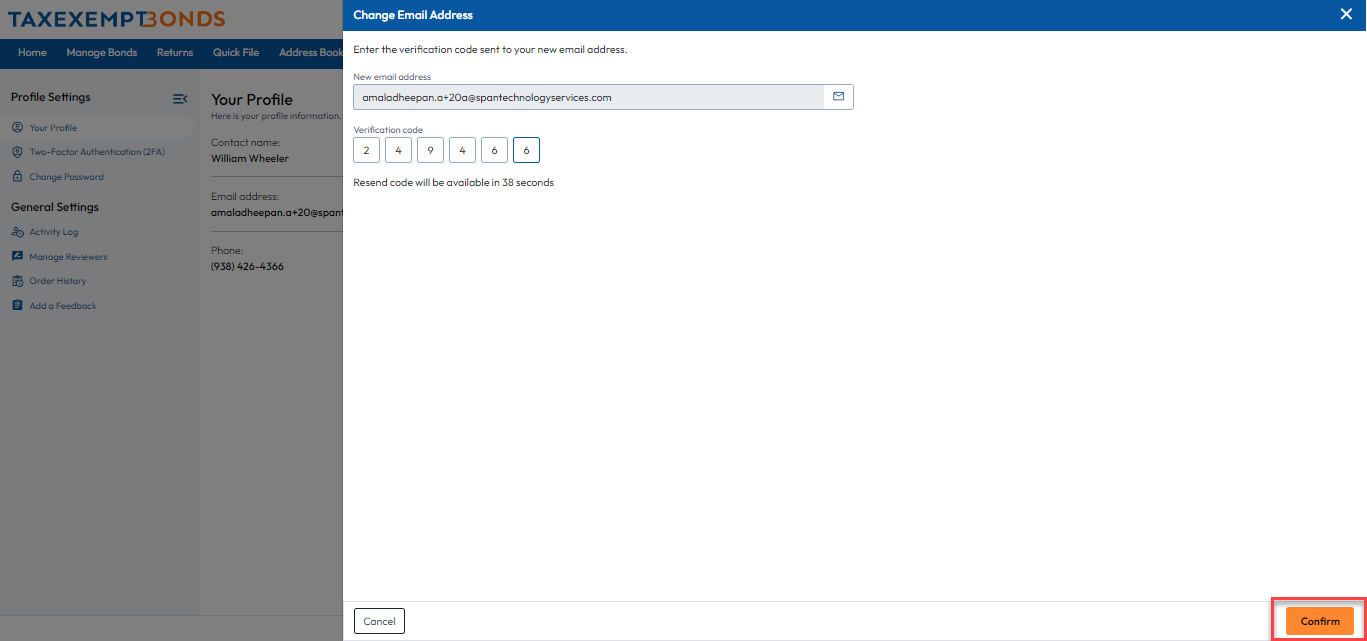Image resolution: width=1367 pixels, height=641 pixels.
Task: Select second verification code box with 4
Action: coord(398,150)
